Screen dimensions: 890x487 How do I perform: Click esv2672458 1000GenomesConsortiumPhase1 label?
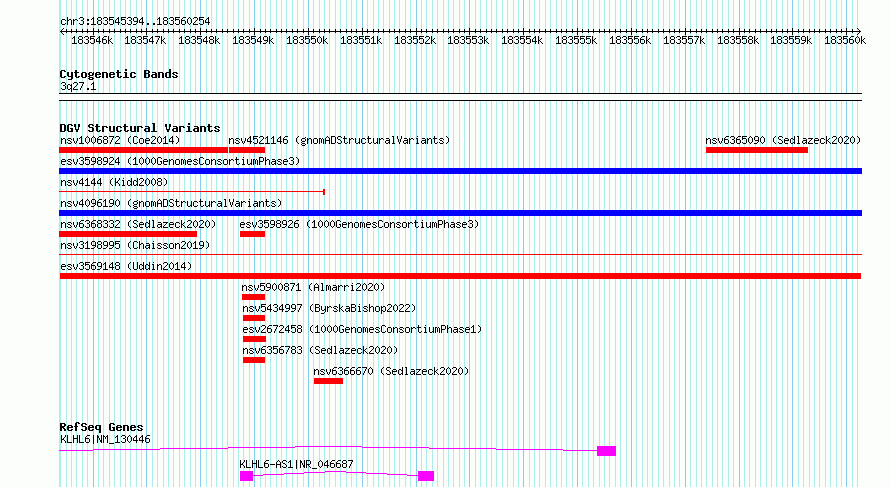click(x=362, y=329)
